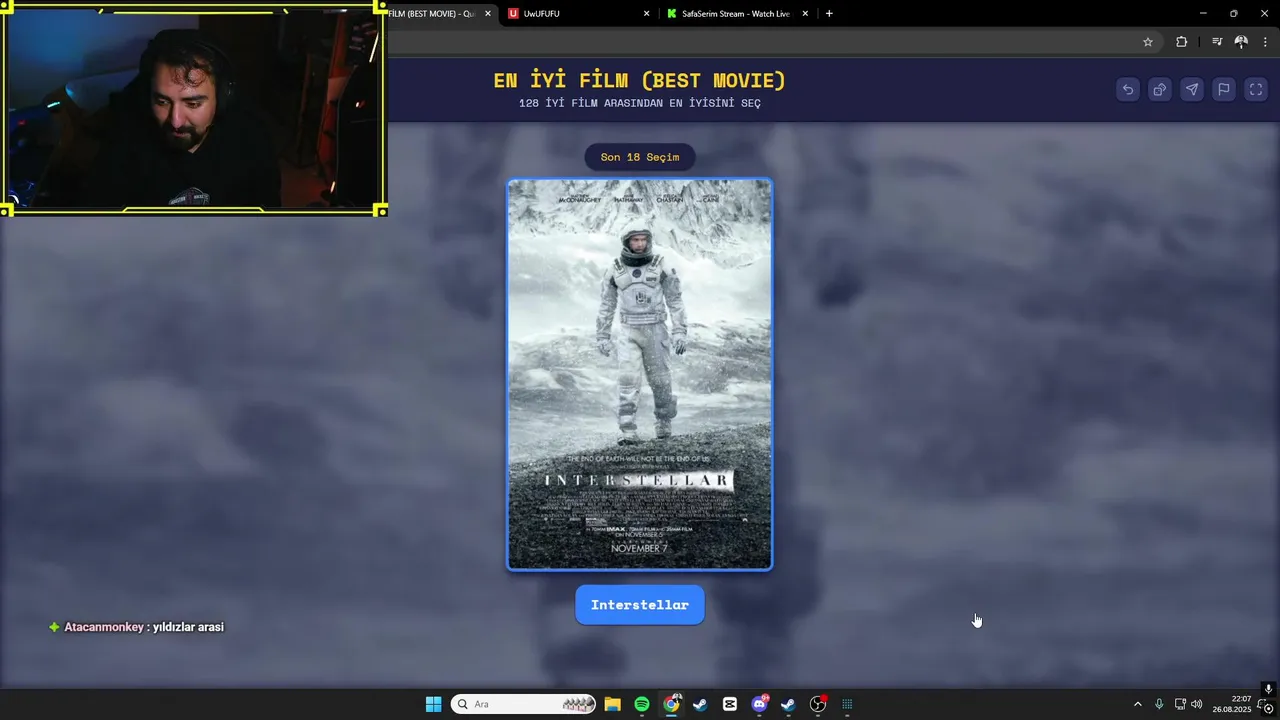
Task: Open the volume speaker tray icon
Action: click(x=1197, y=704)
